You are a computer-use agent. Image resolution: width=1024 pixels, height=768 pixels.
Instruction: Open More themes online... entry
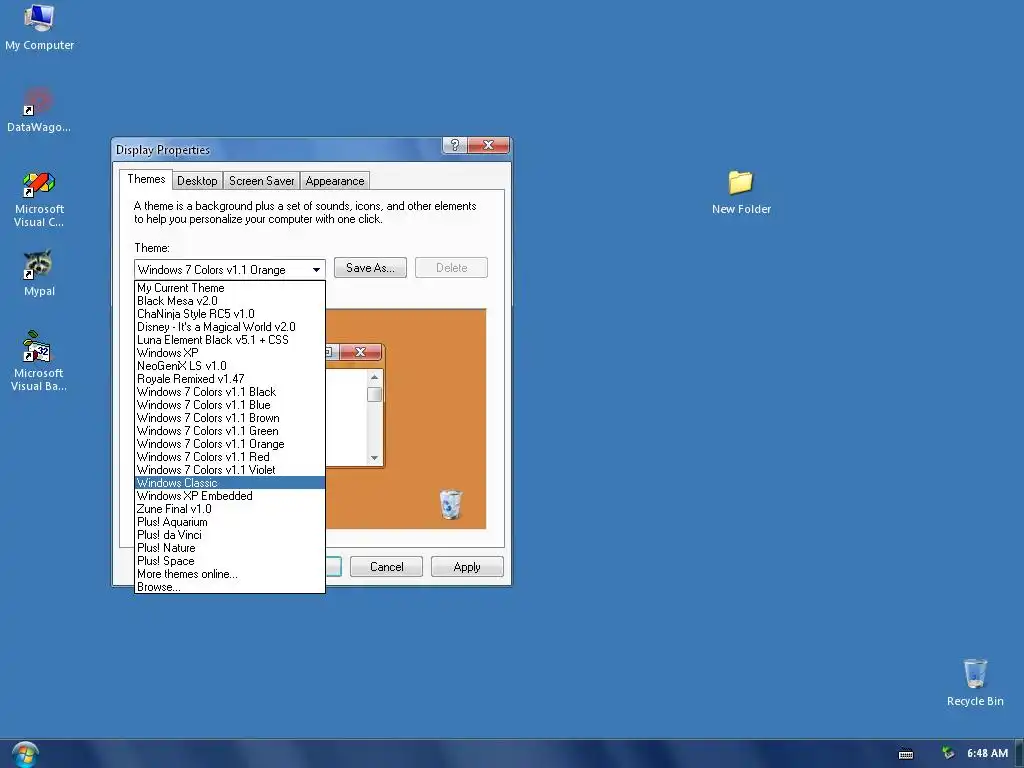(230, 574)
